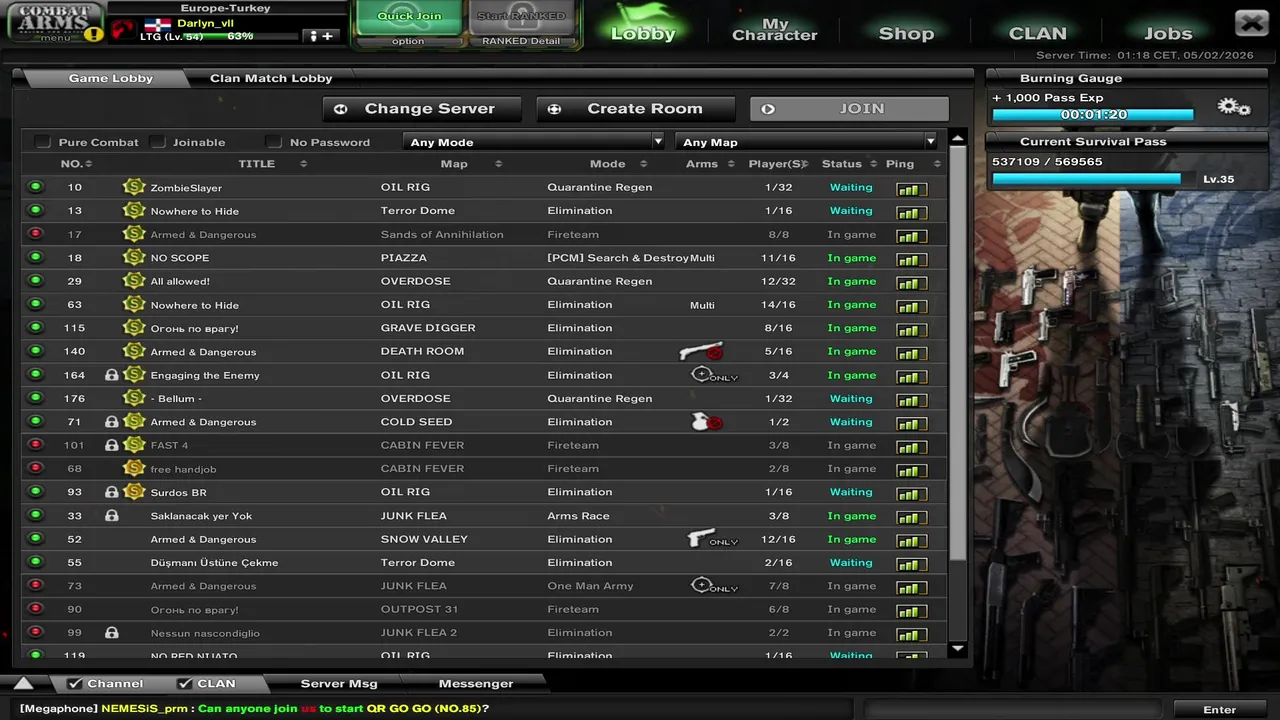The width and height of the screenshot is (1280, 720).
Task: Click the sniper-only icon on One Man Army room
Action: 714,586
